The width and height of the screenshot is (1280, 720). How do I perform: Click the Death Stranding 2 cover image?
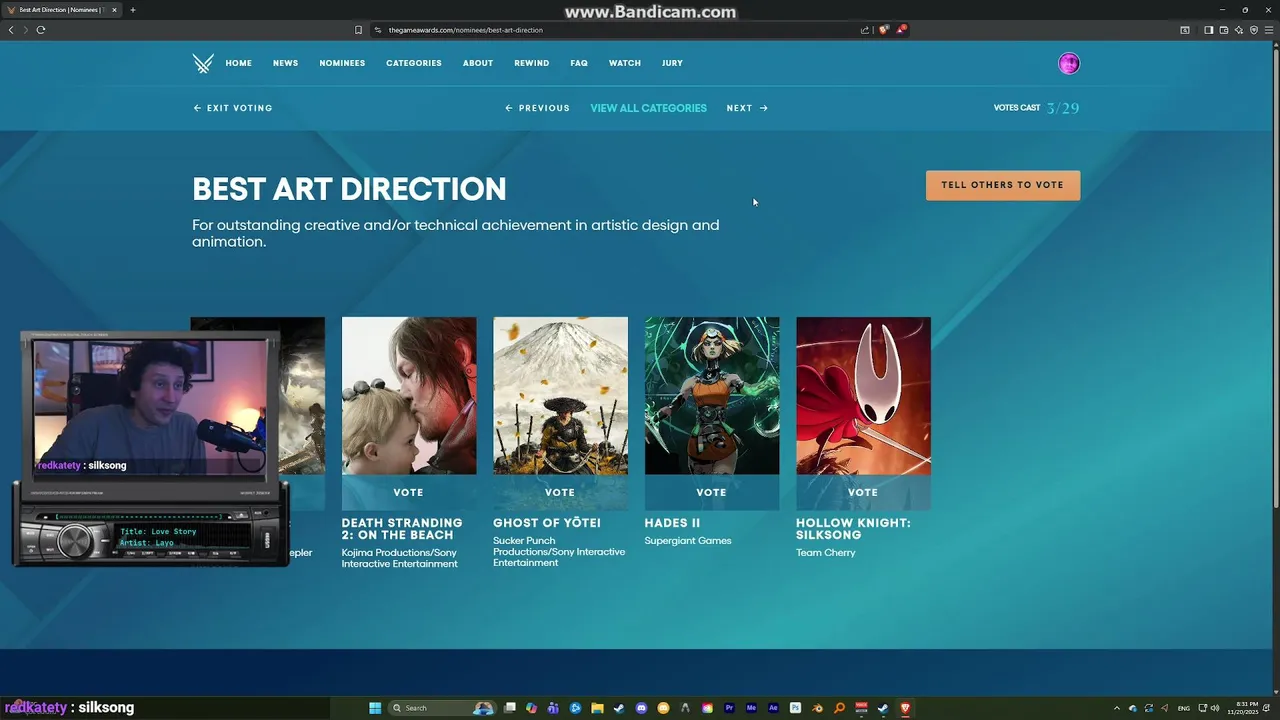coord(409,396)
